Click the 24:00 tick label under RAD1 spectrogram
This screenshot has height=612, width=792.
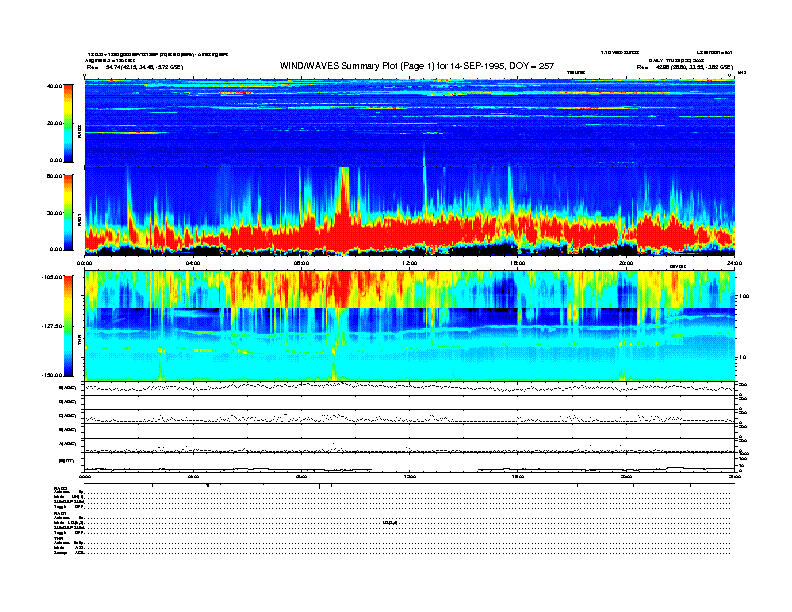pyautogui.click(x=734, y=263)
